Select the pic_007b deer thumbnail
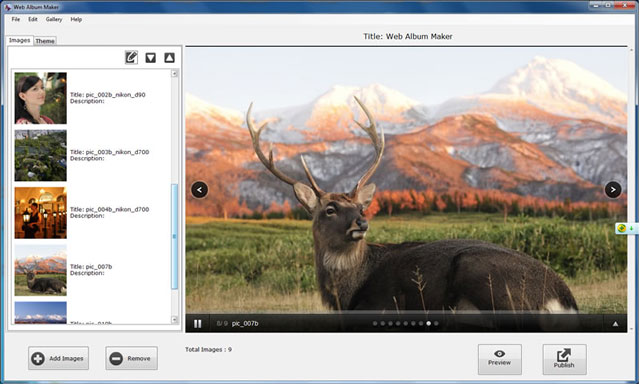 [x=40, y=270]
